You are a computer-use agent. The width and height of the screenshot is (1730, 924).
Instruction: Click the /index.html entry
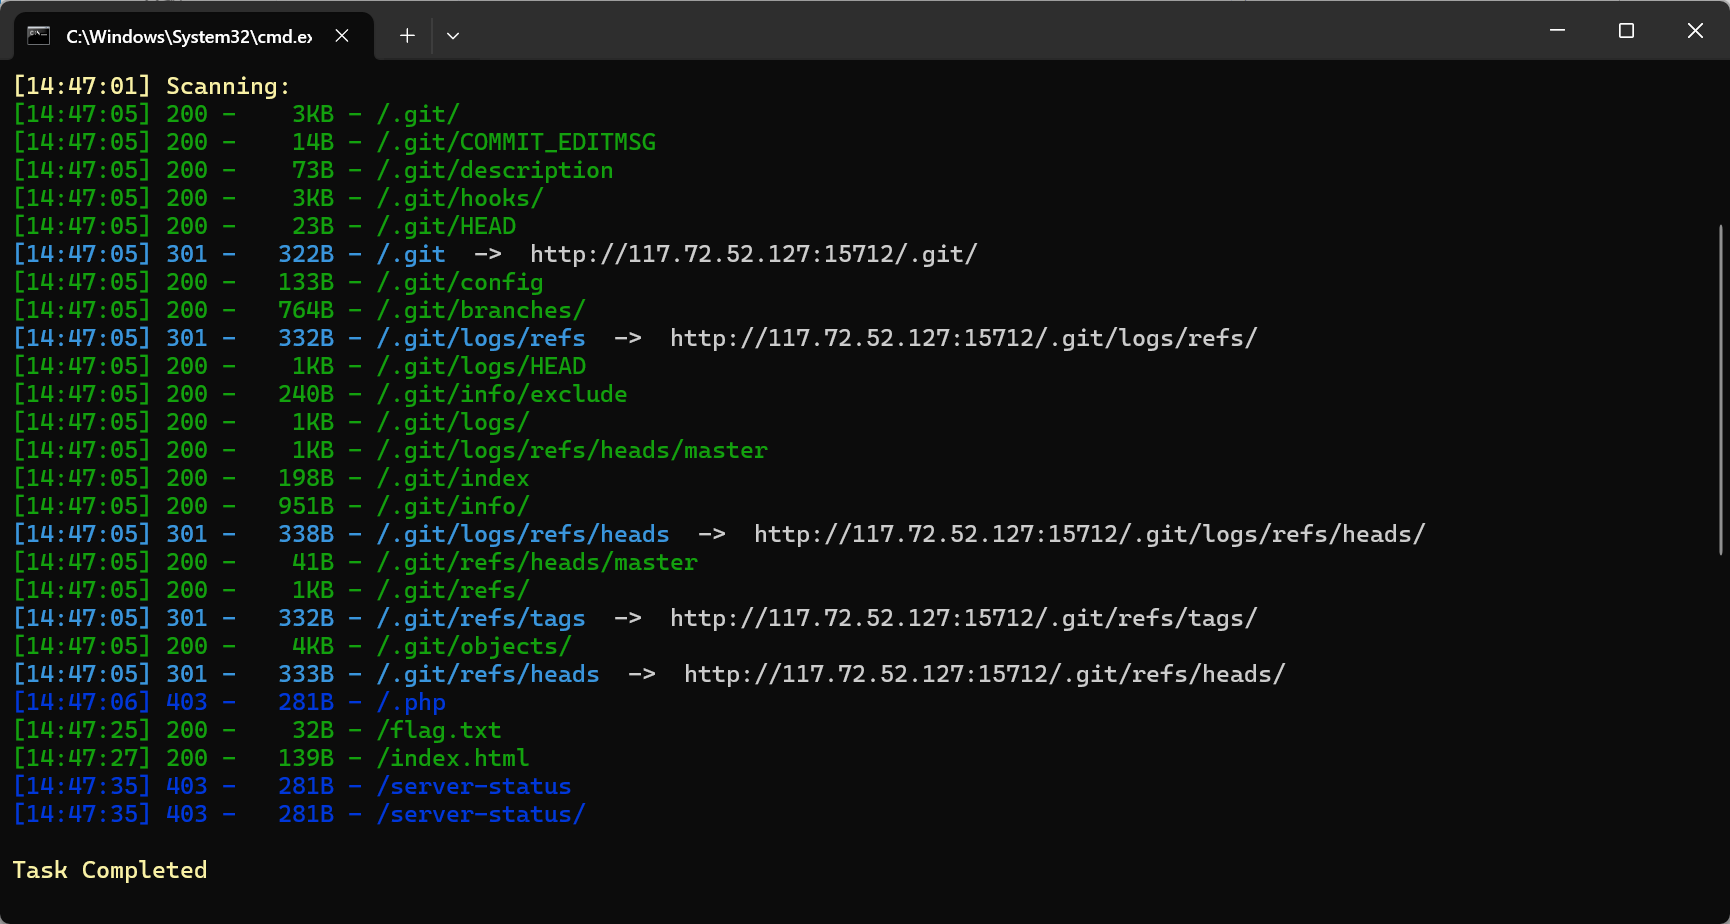[x=453, y=758]
